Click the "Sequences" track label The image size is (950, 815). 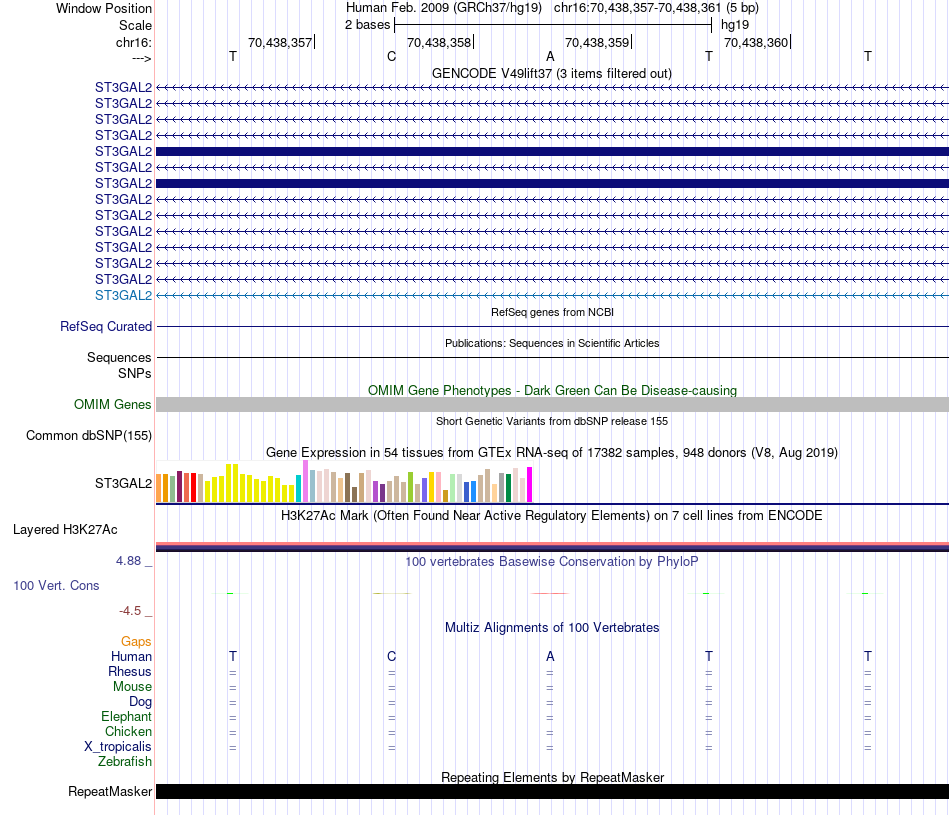pos(119,358)
